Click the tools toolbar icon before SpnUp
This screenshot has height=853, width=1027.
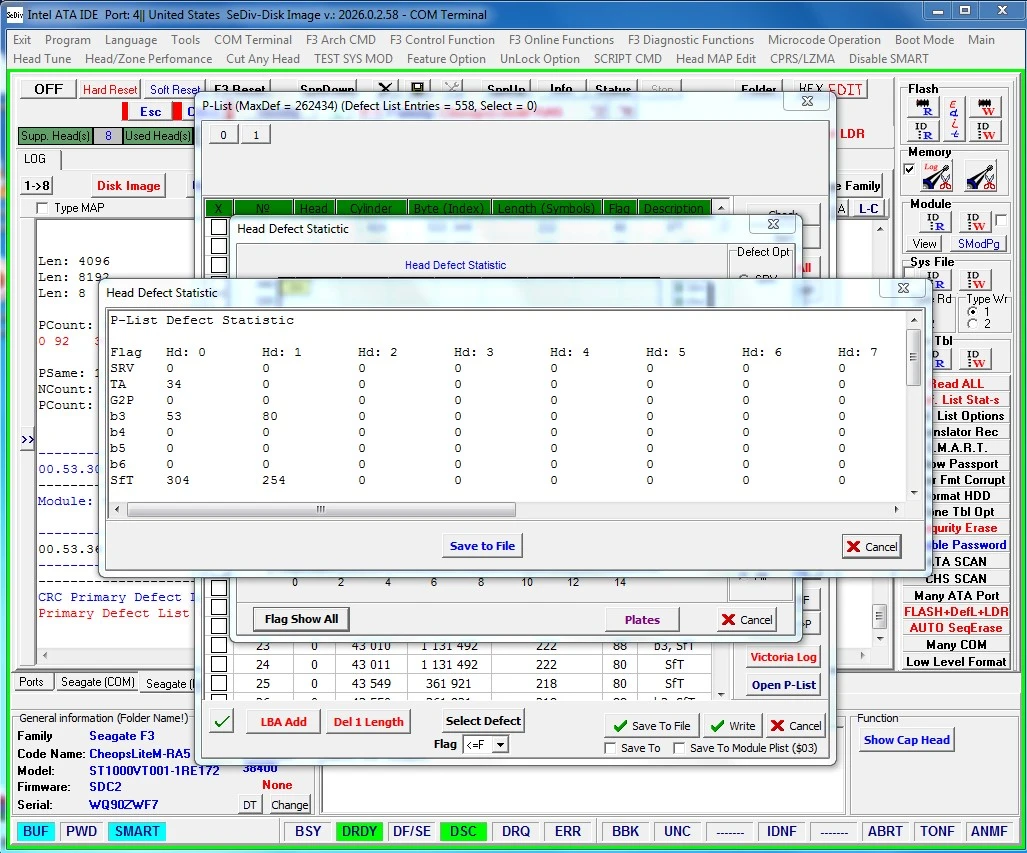(x=451, y=88)
